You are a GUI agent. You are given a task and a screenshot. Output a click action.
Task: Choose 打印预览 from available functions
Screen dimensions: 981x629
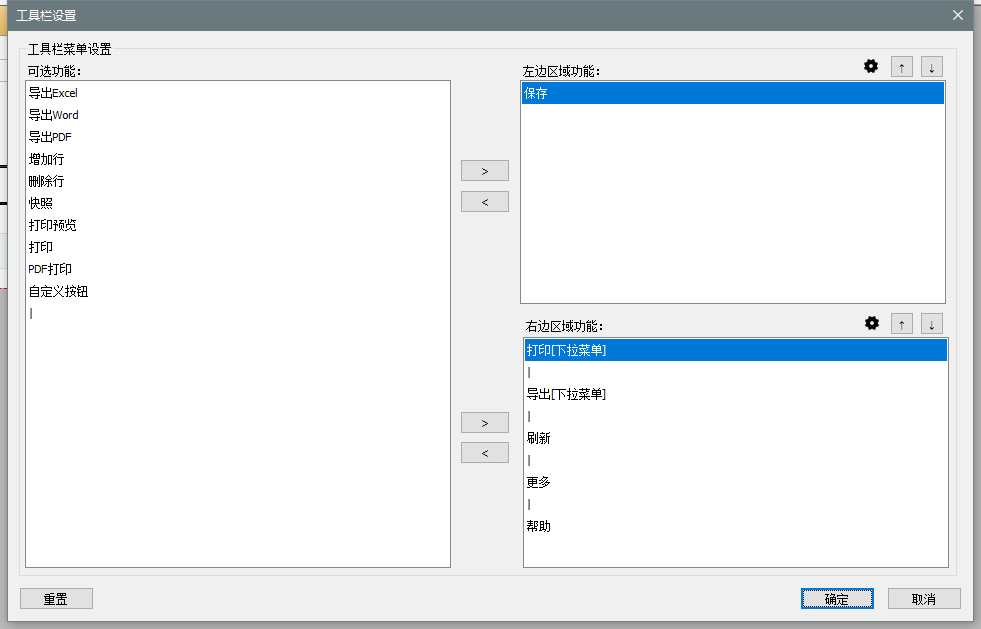53,225
